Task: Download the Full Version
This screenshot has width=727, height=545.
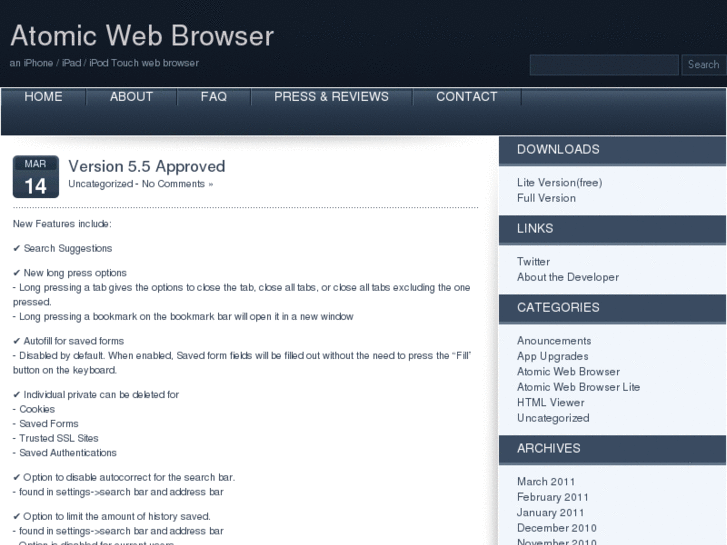Action: point(546,198)
